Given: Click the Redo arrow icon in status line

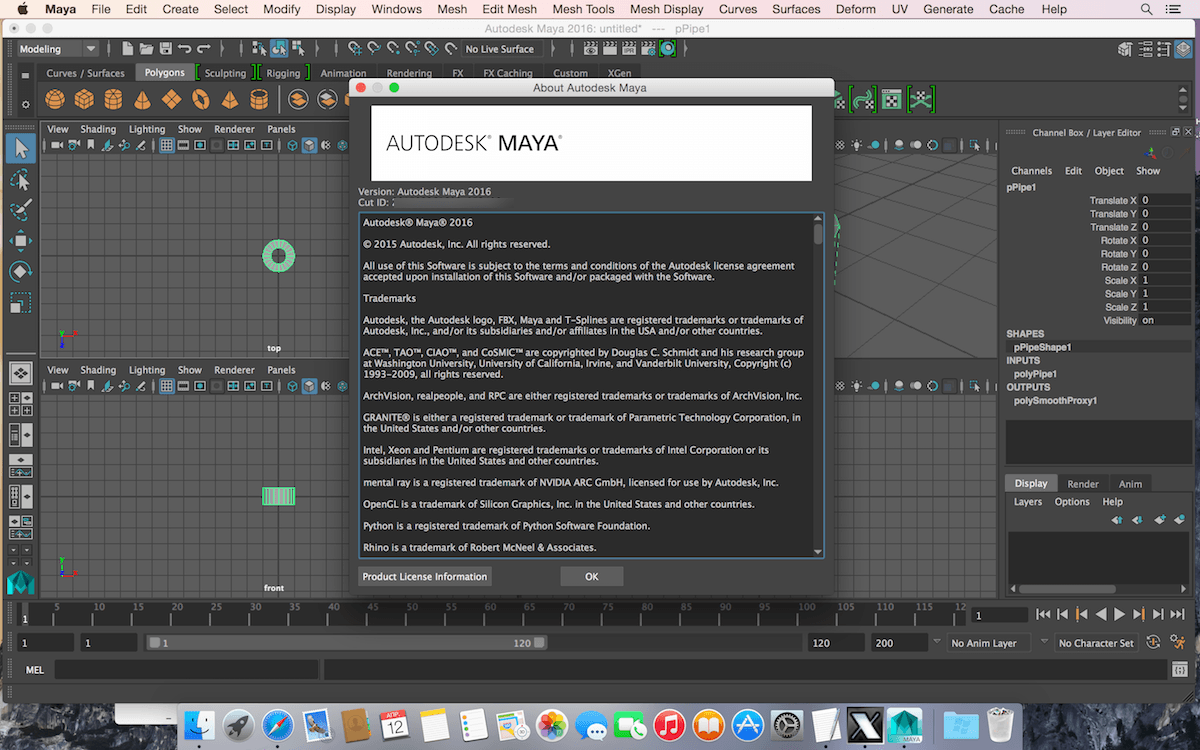Looking at the screenshot, I should (x=204, y=48).
